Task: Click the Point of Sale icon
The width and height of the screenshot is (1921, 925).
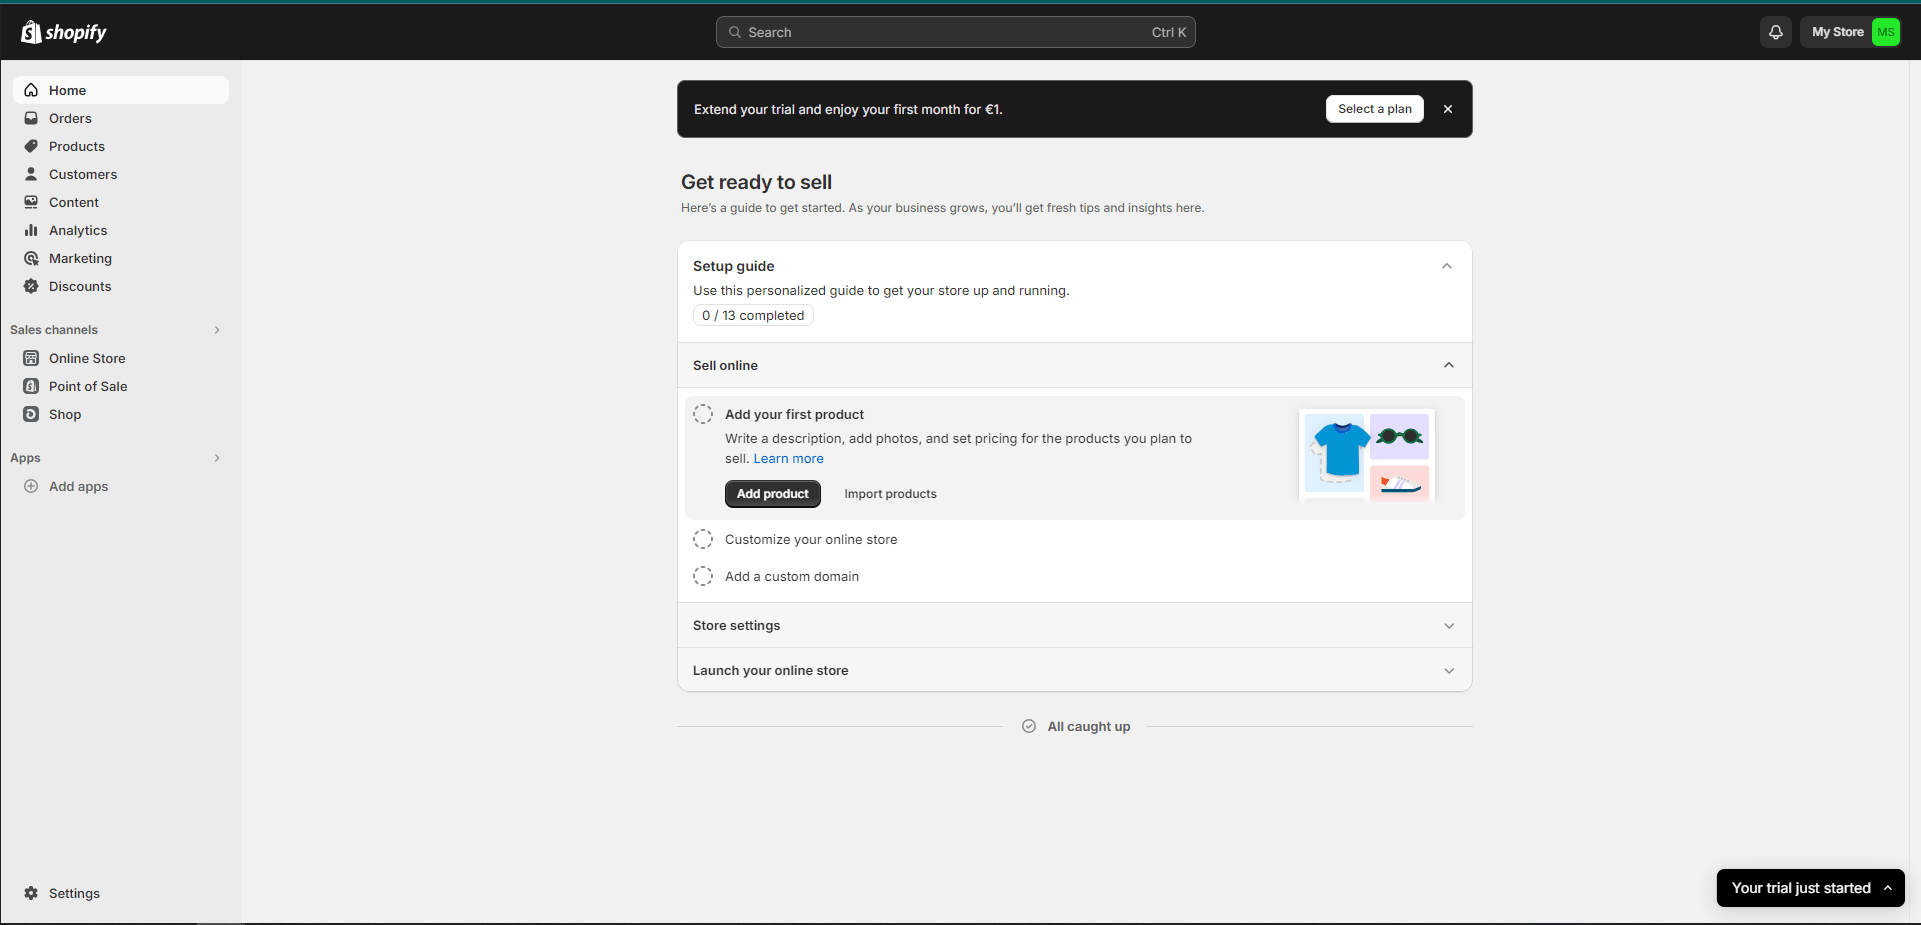Action: pos(31,386)
